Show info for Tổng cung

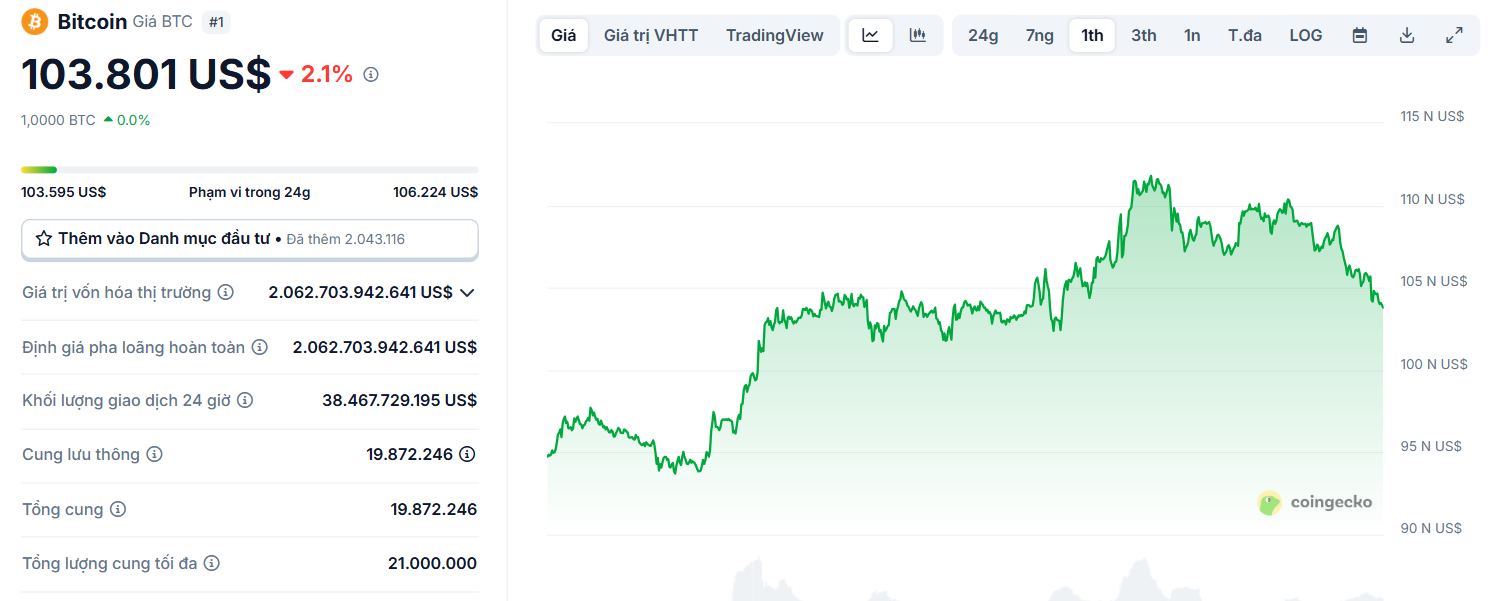(118, 509)
